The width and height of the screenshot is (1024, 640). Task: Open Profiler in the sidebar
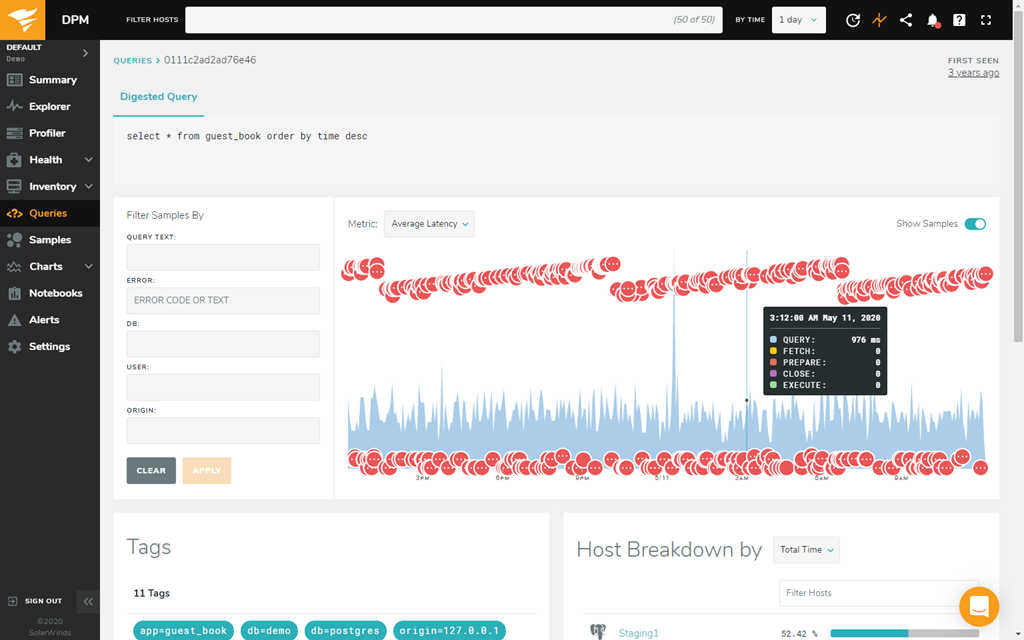click(47, 133)
